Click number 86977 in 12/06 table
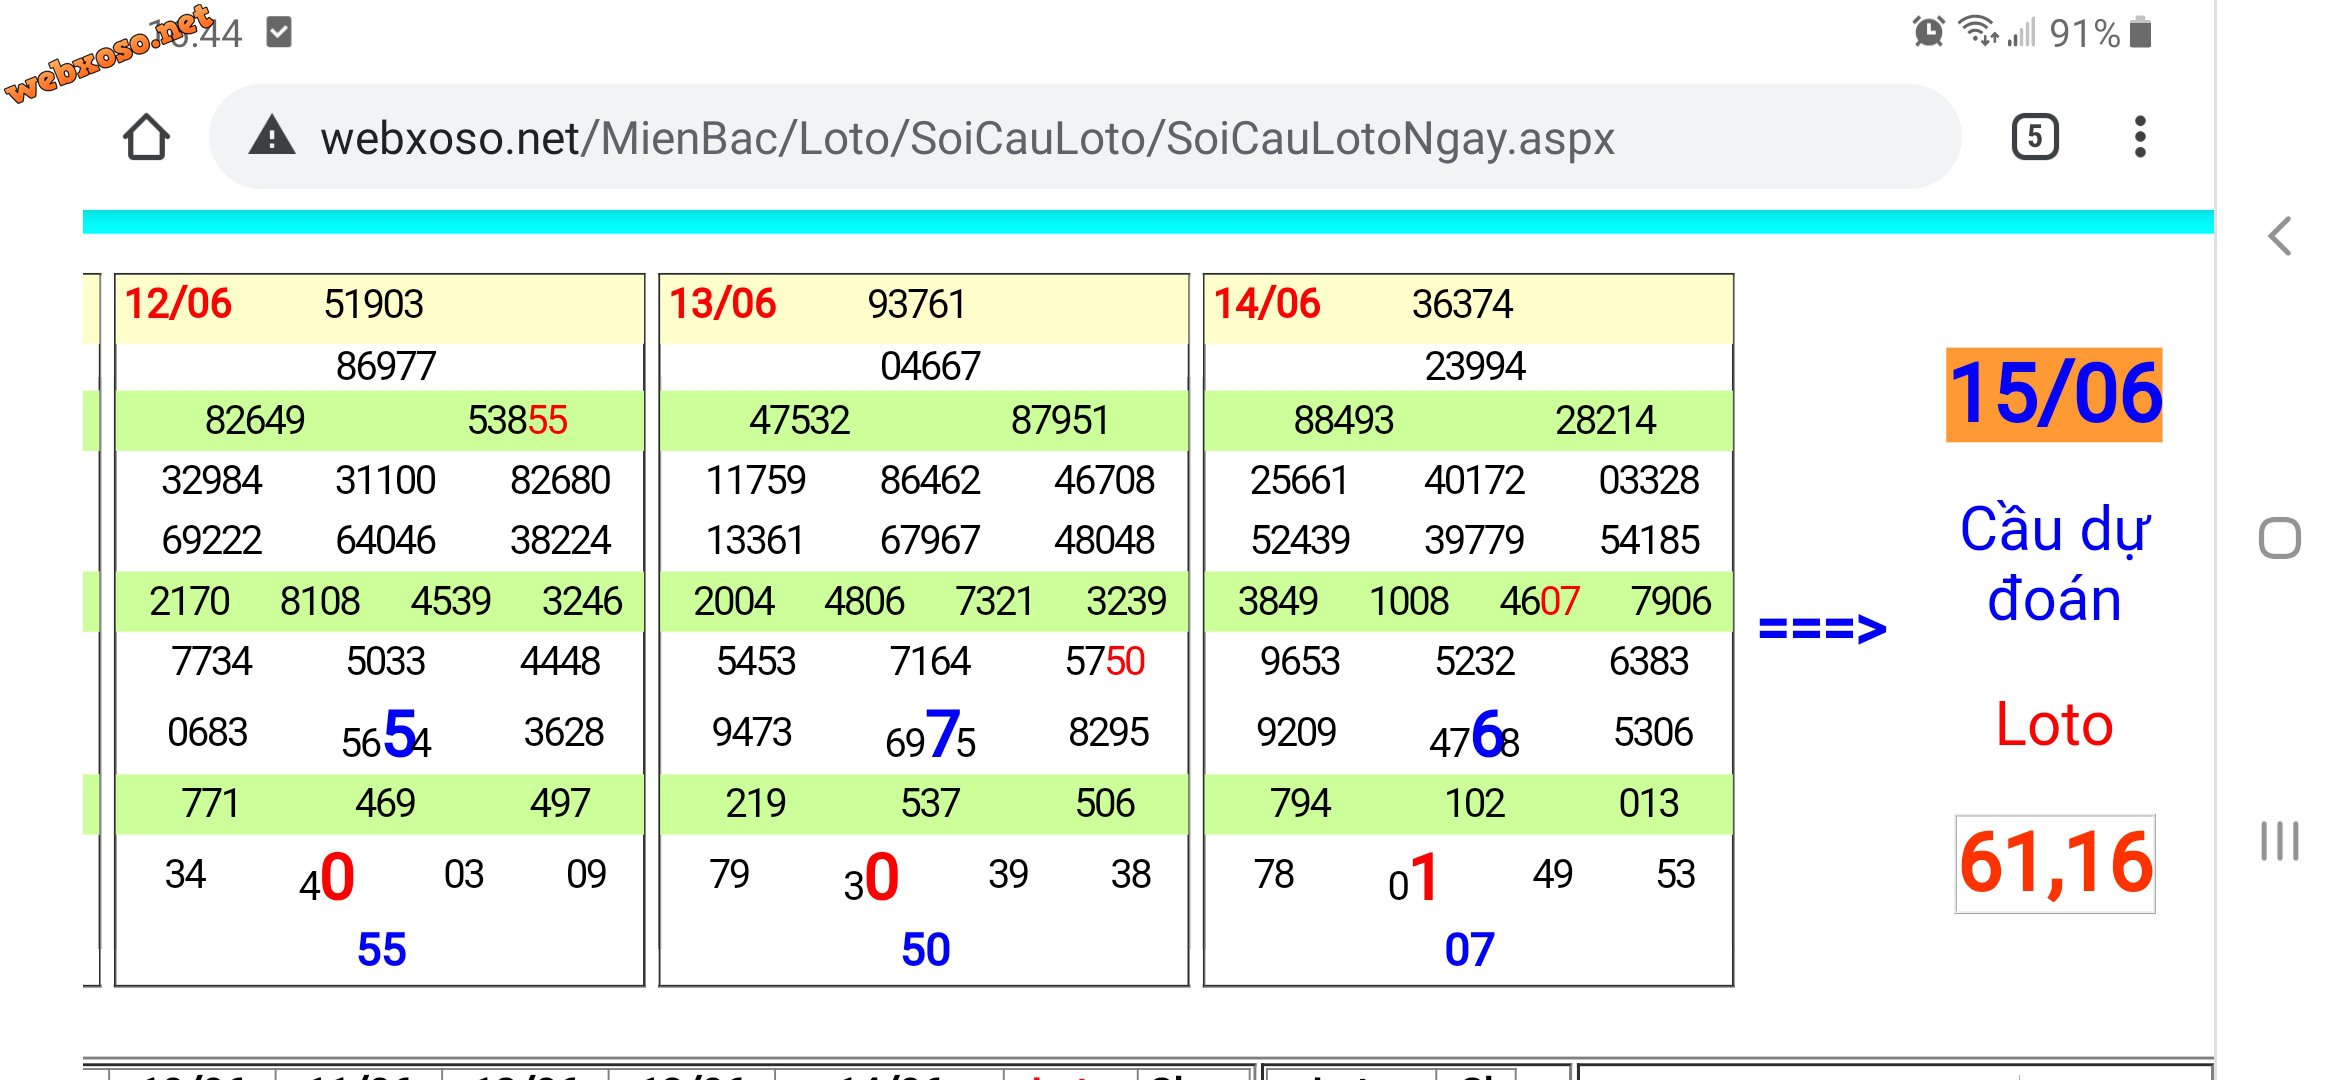The image size is (2340, 1080). (386, 366)
